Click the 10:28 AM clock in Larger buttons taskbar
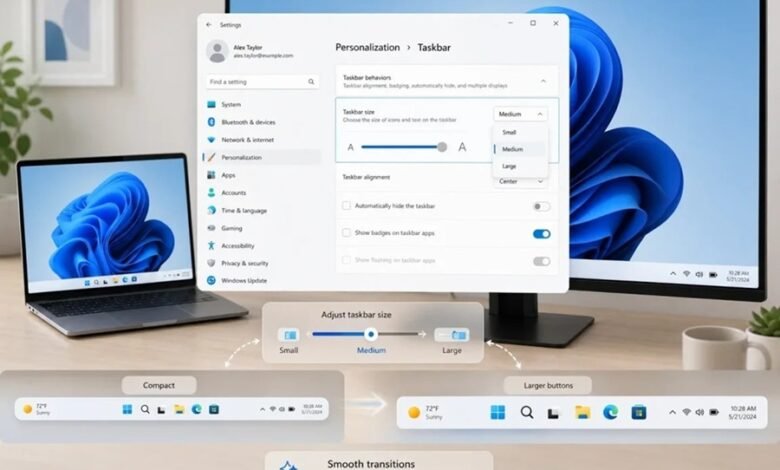 click(x=742, y=408)
